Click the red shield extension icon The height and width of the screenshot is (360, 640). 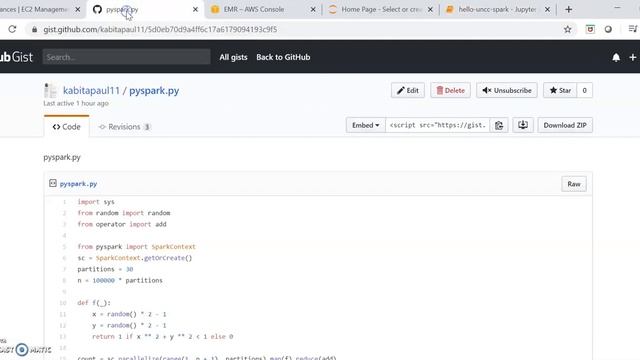point(590,29)
